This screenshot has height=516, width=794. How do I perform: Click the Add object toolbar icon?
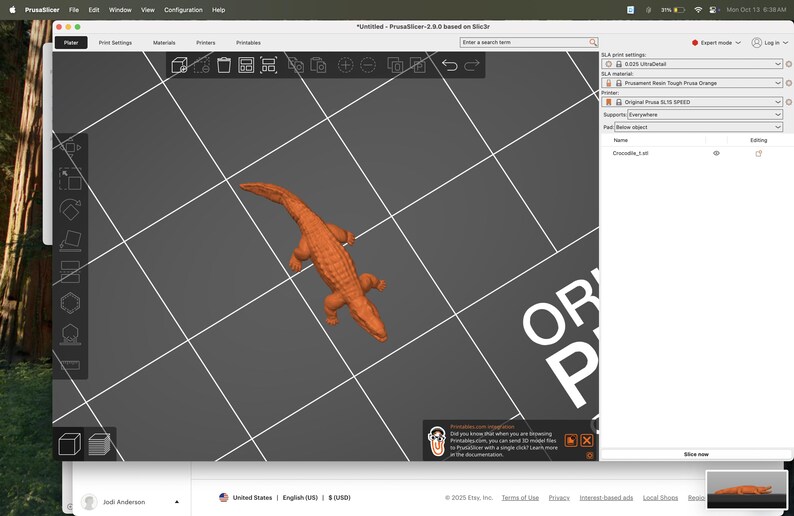click(x=179, y=65)
